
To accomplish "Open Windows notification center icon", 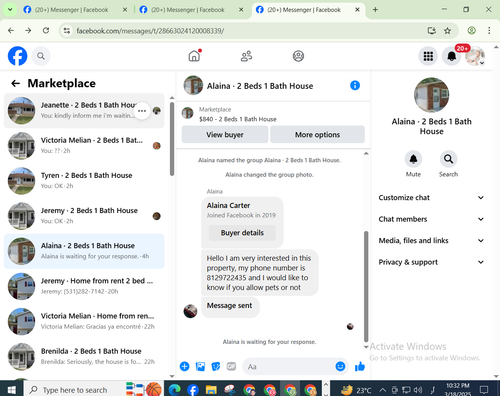I will (484, 390).
